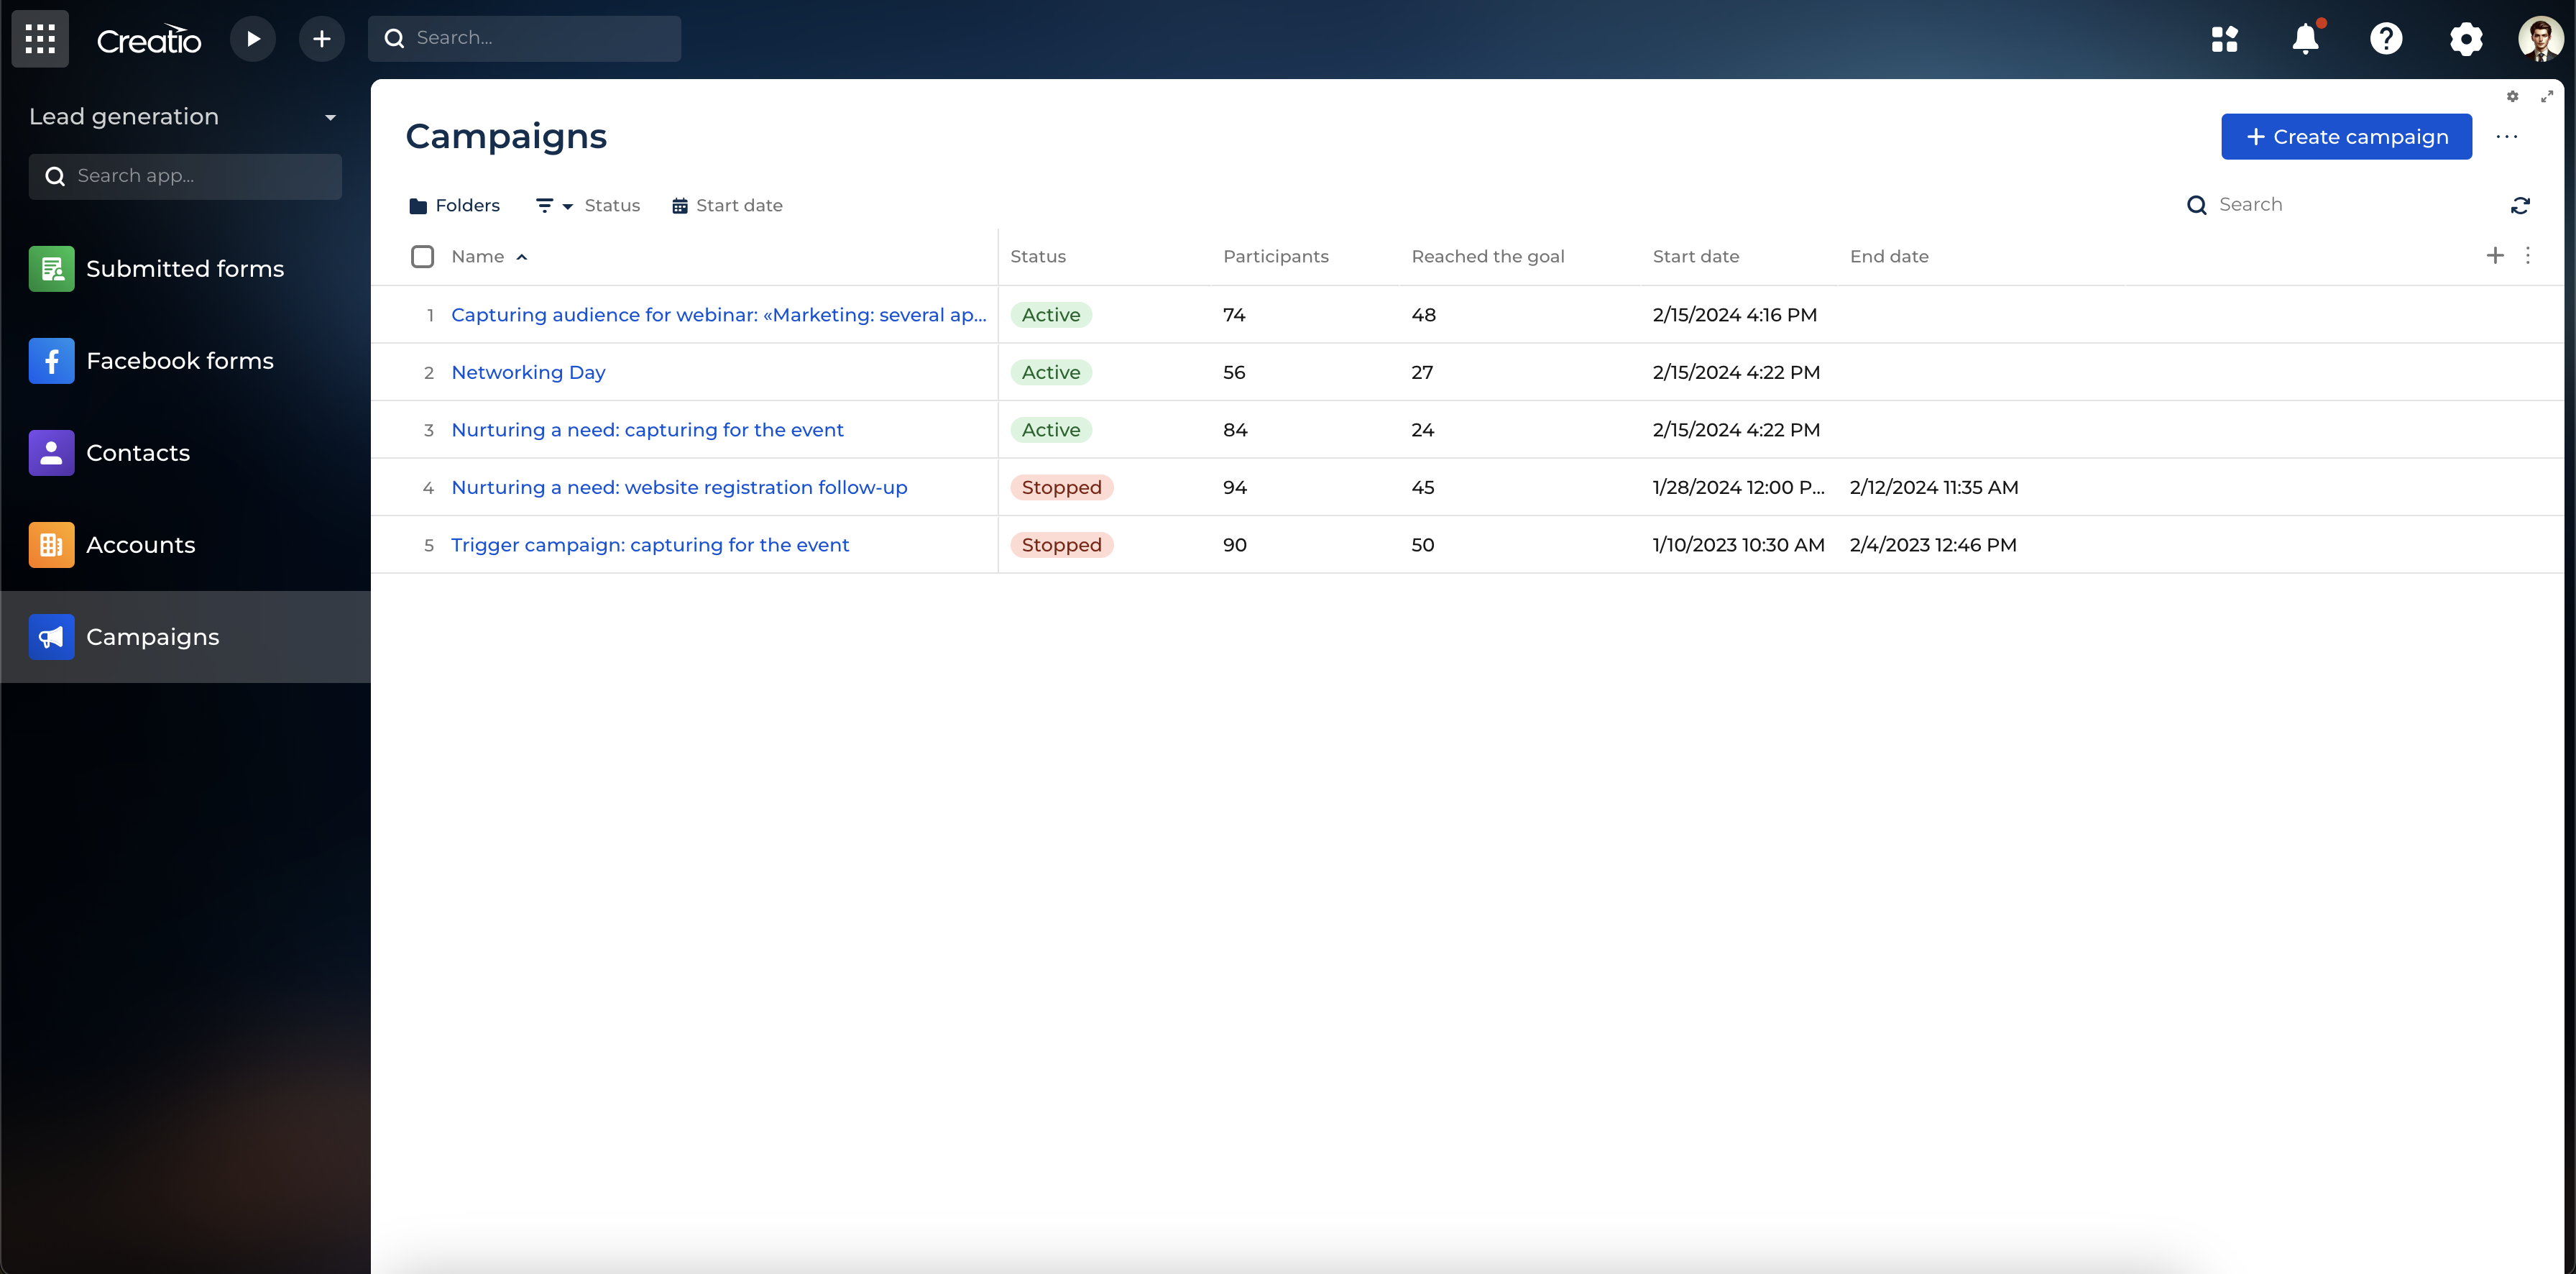Screen dimensions: 2576x1274
Task: Open the app launcher grid icon
Action: coord(40,39)
